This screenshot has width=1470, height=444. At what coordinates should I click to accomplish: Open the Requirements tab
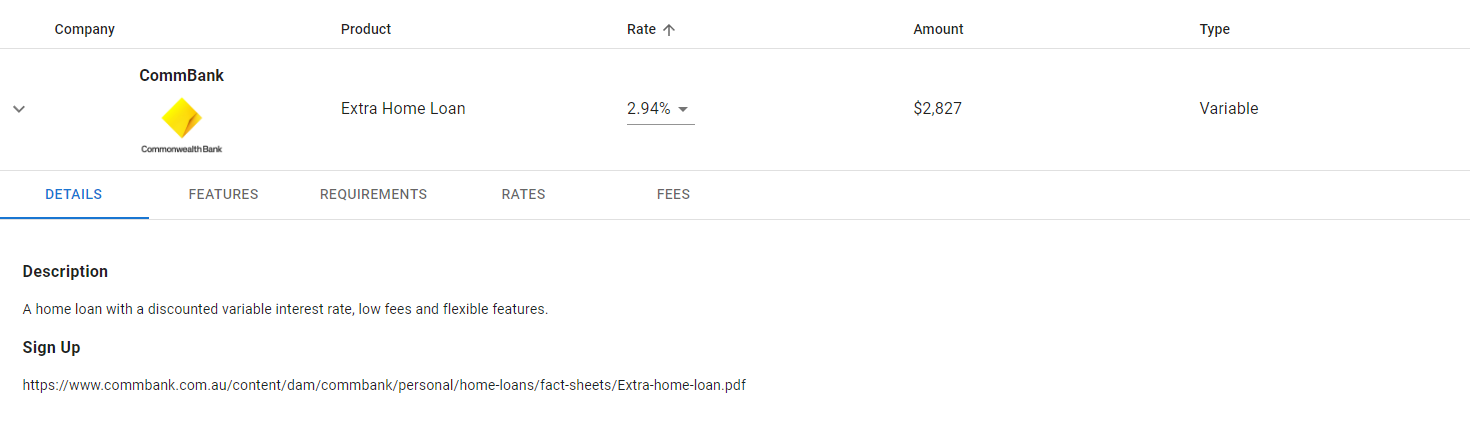click(x=373, y=194)
